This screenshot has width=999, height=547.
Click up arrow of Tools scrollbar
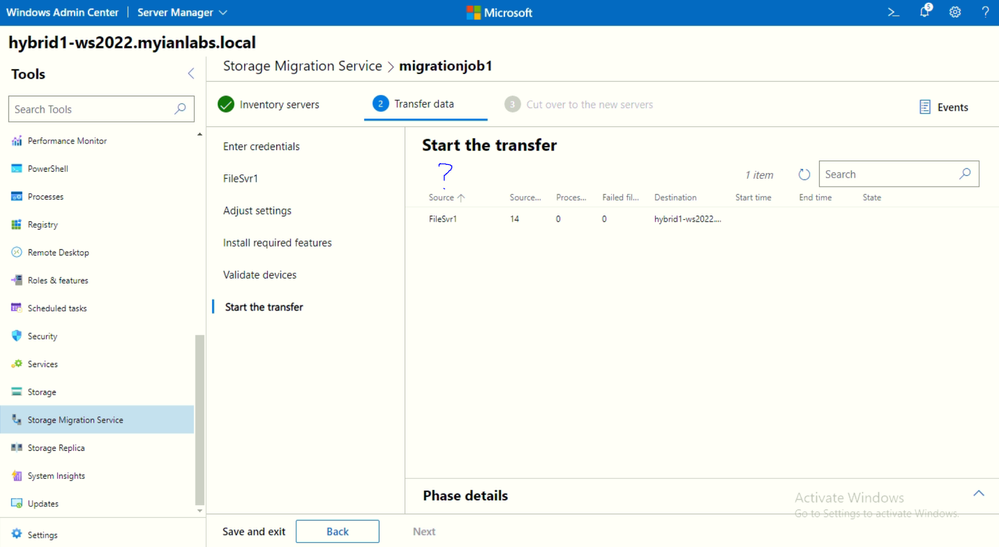point(199,134)
